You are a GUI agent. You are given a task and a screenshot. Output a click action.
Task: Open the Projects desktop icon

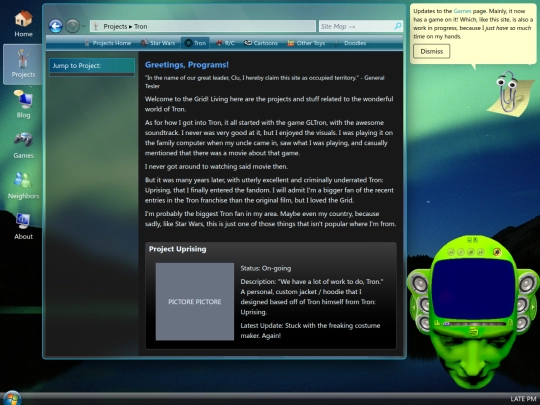pyautogui.click(x=23, y=64)
